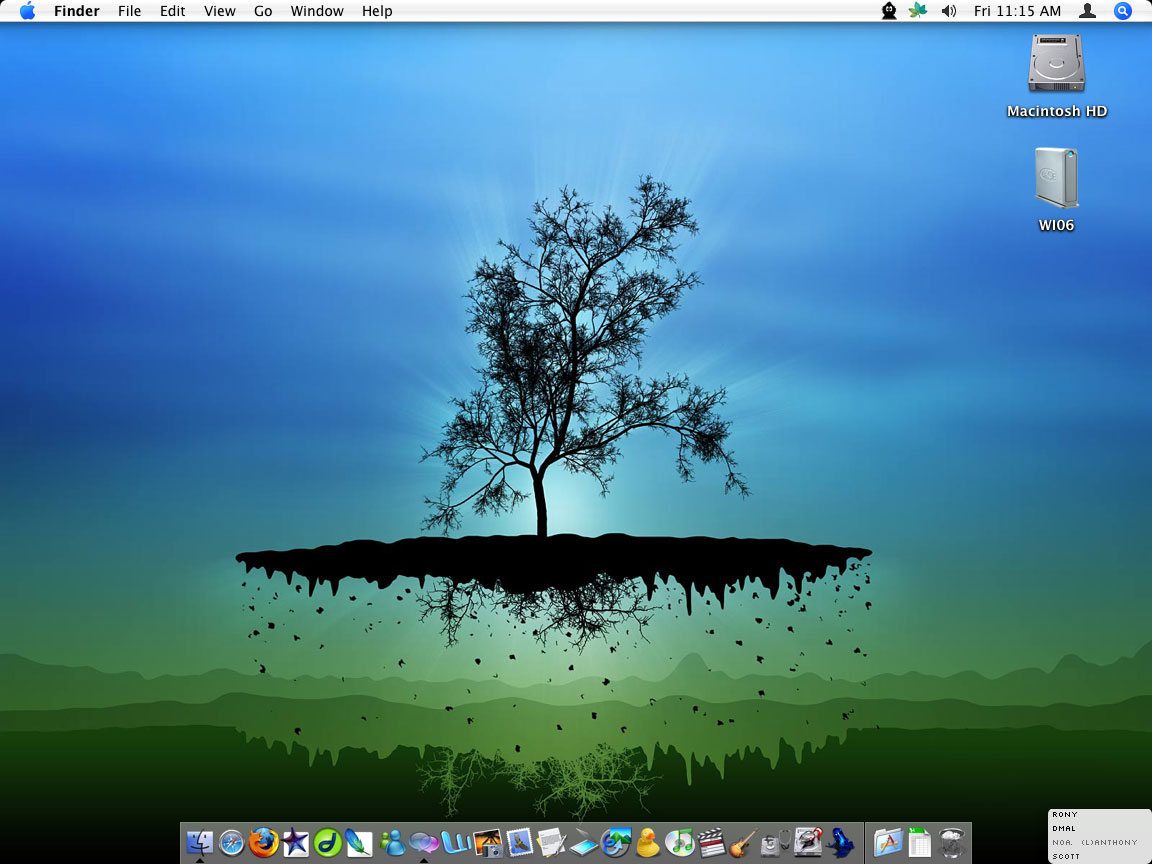Screen dimensions: 1152x864
Task: Open Photoshop feather icon in dock
Action: point(359,842)
